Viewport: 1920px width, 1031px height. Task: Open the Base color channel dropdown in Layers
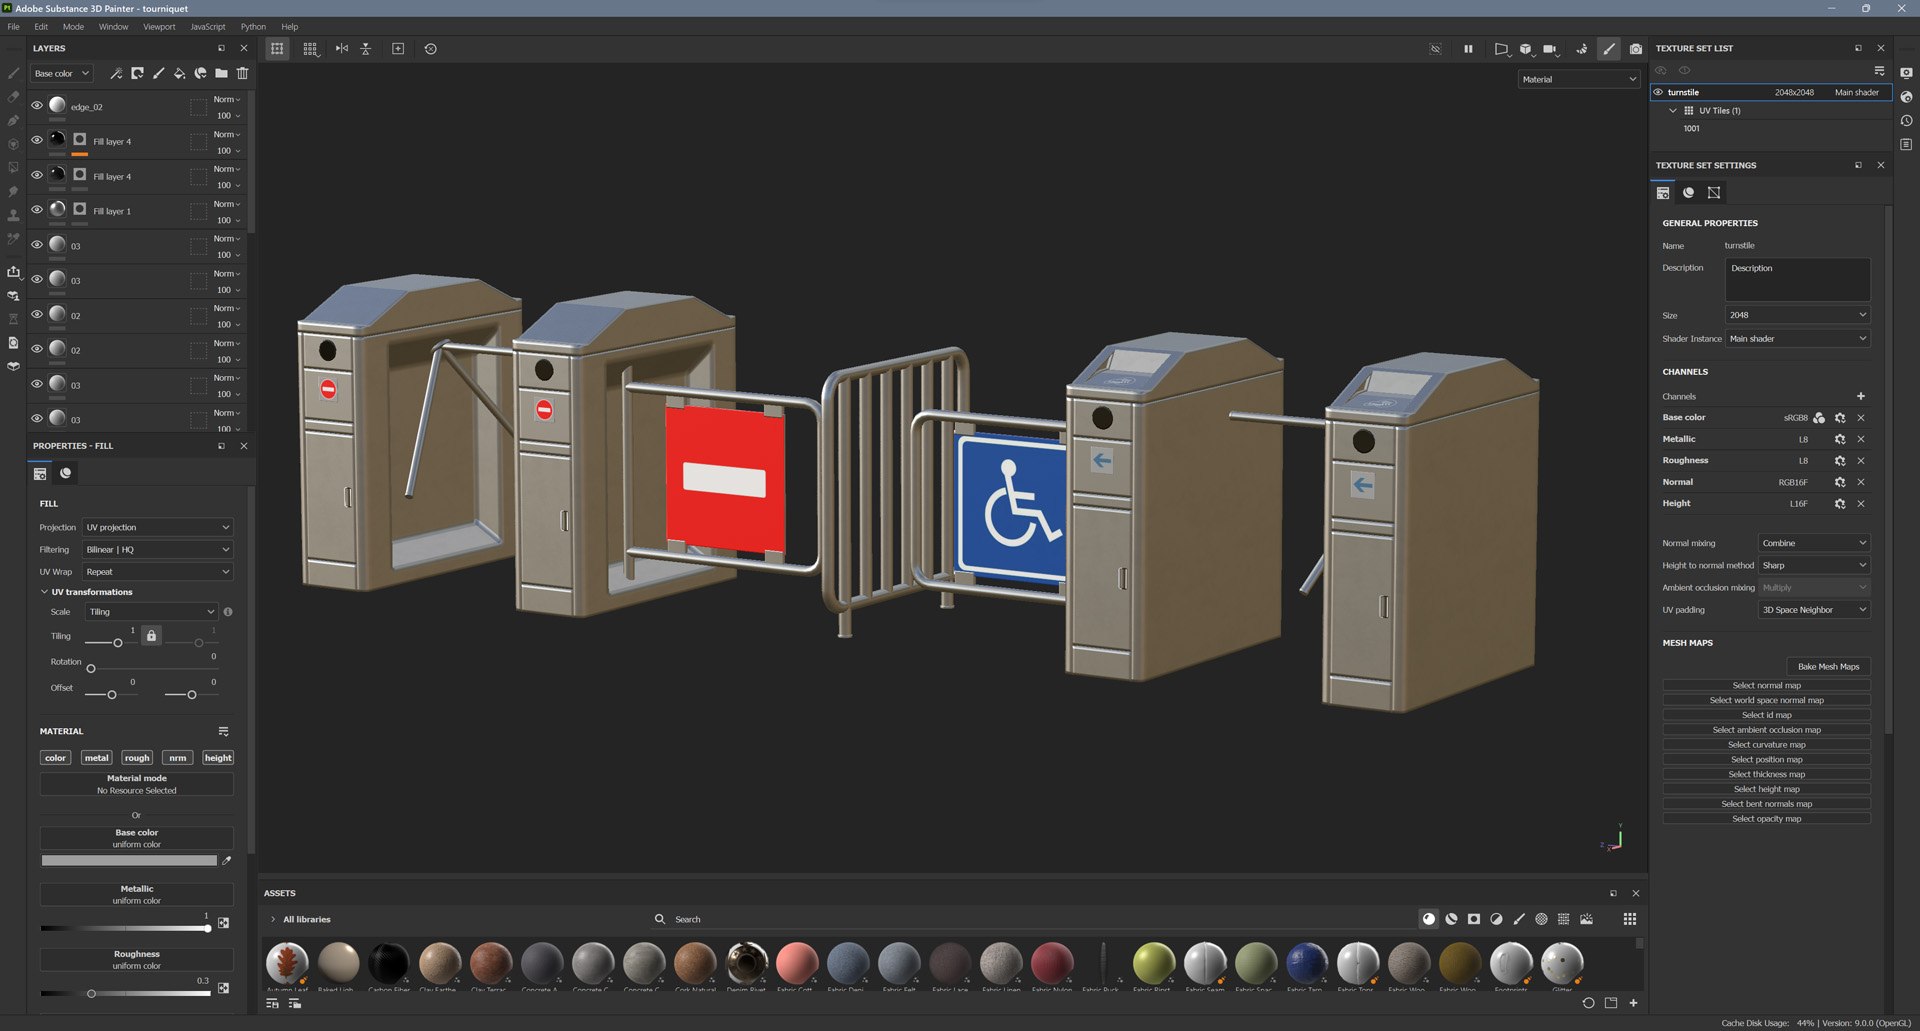(x=61, y=73)
